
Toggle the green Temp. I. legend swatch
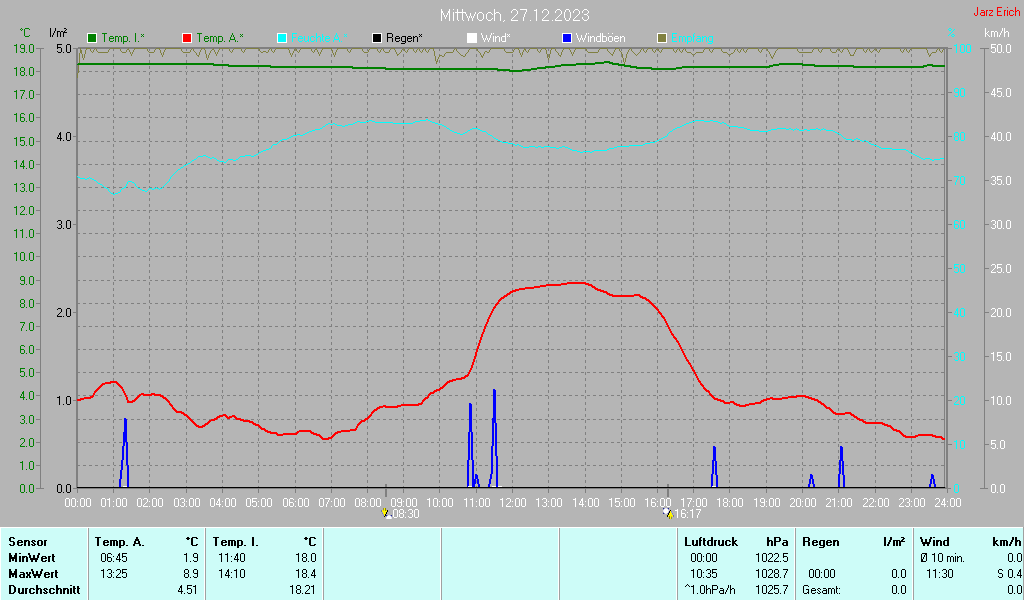93,38
